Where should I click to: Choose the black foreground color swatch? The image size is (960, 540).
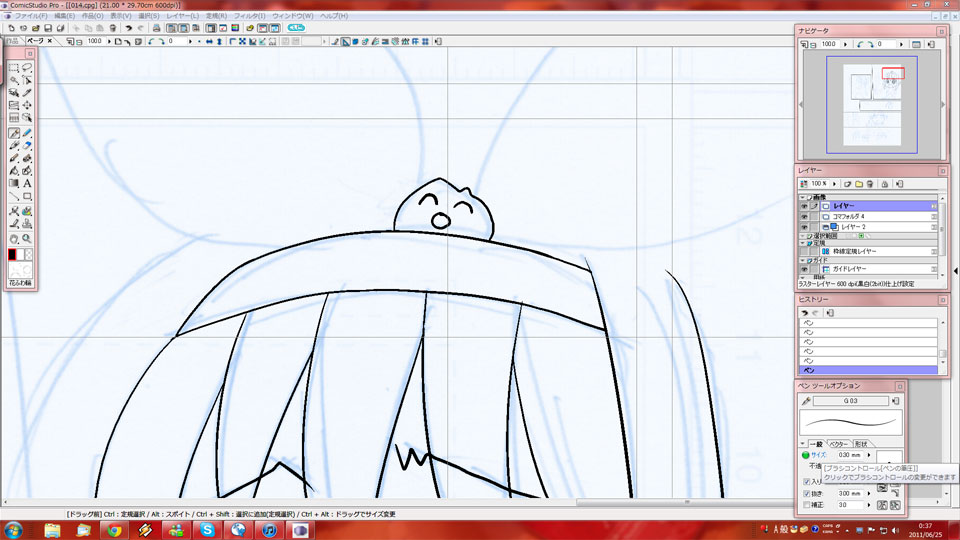(x=12, y=254)
